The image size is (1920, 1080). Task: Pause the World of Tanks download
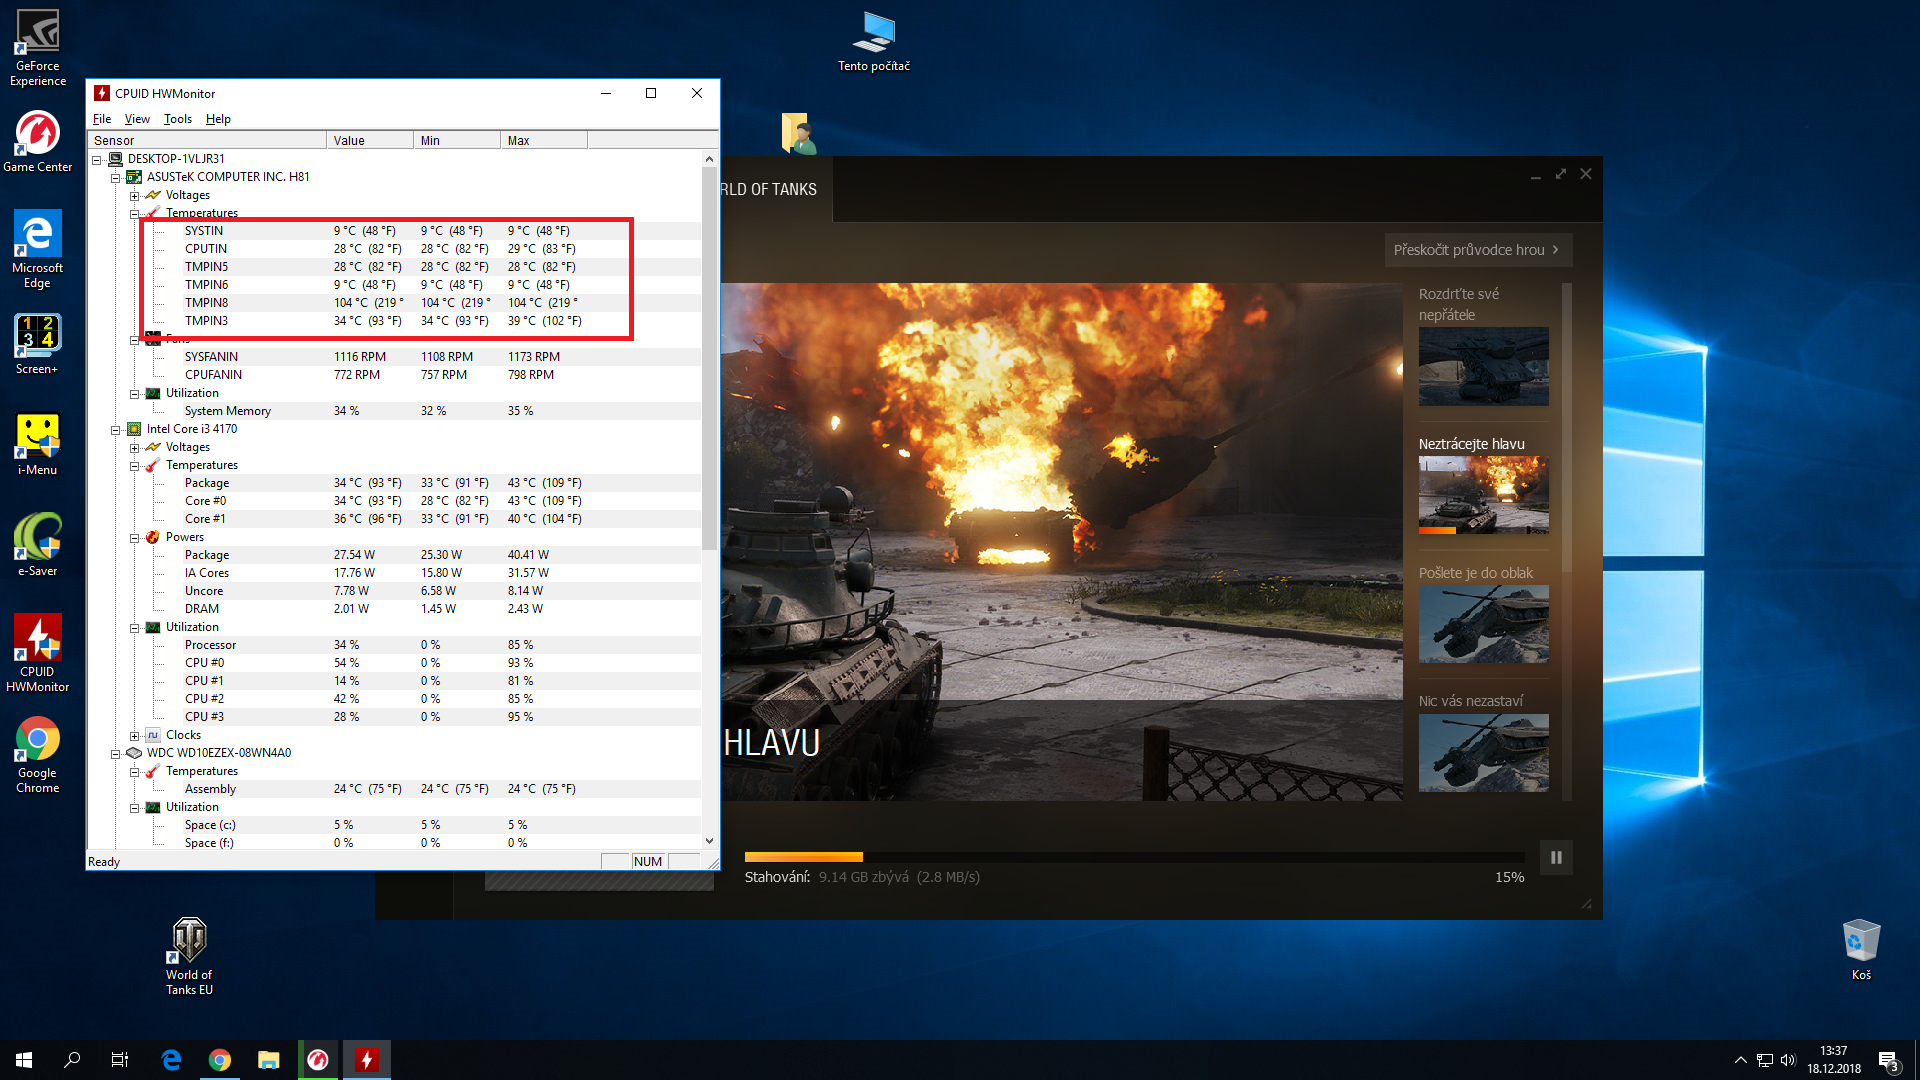(x=1556, y=858)
